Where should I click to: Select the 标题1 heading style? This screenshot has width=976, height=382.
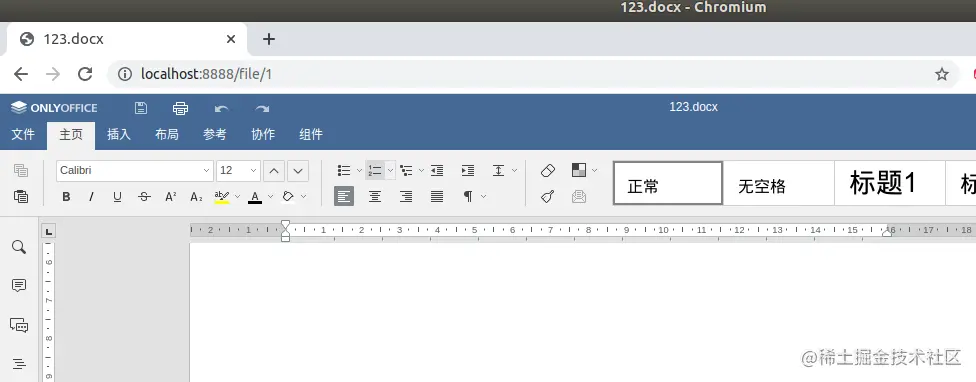pos(890,183)
